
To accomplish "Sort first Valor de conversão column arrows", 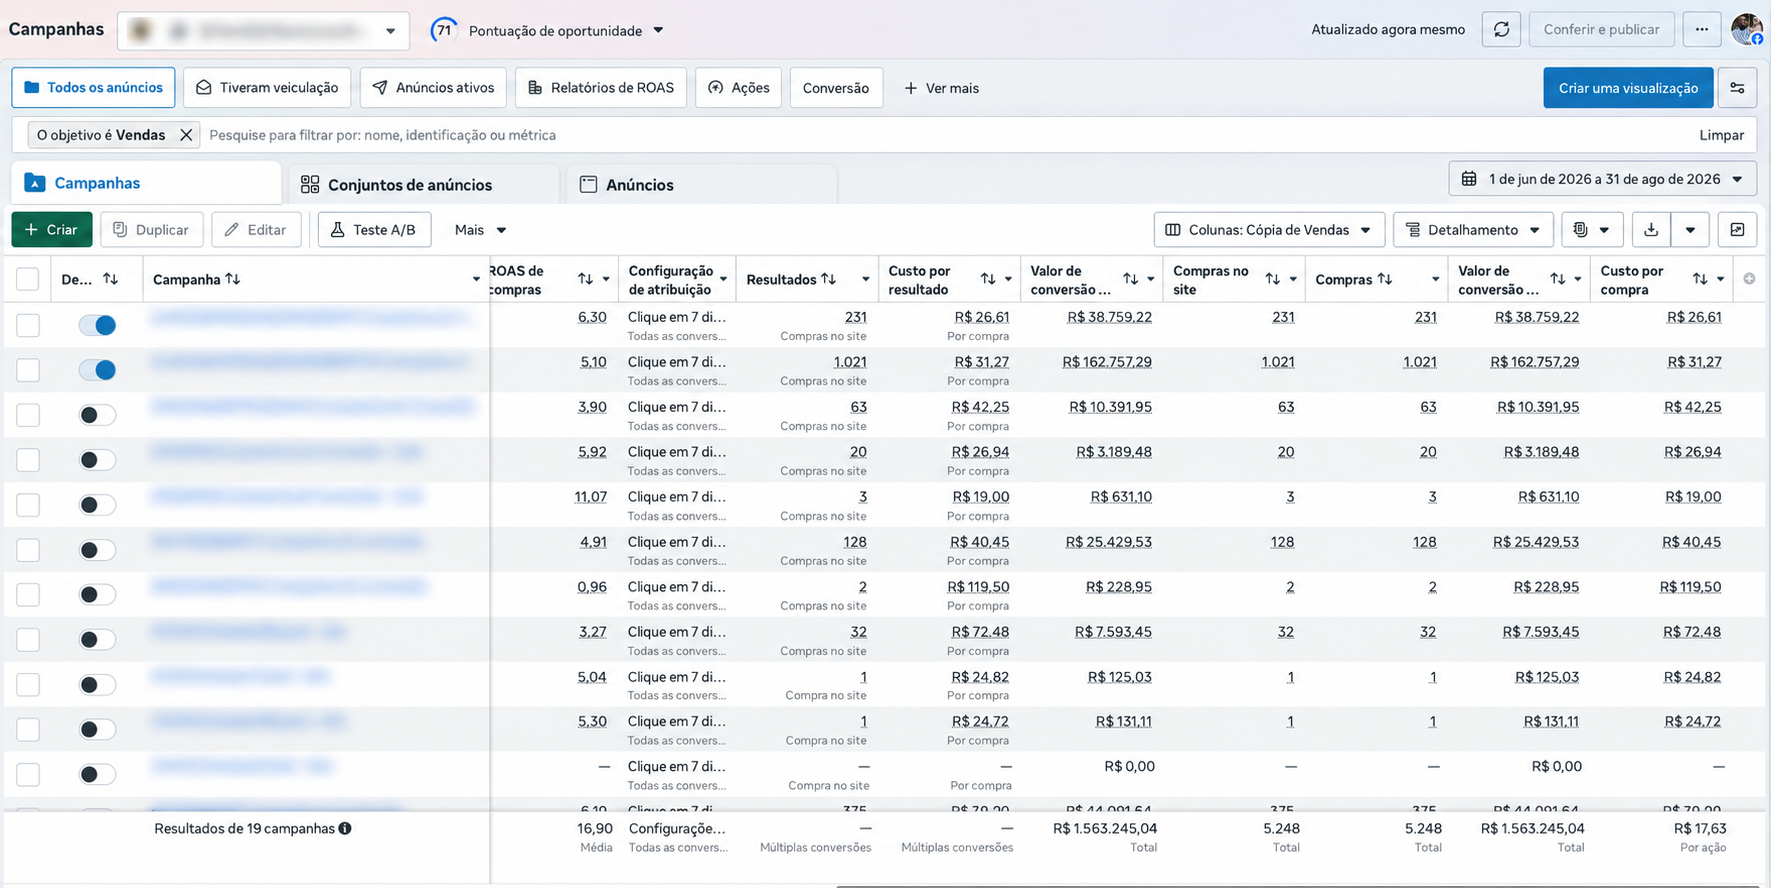I will [1131, 279].
